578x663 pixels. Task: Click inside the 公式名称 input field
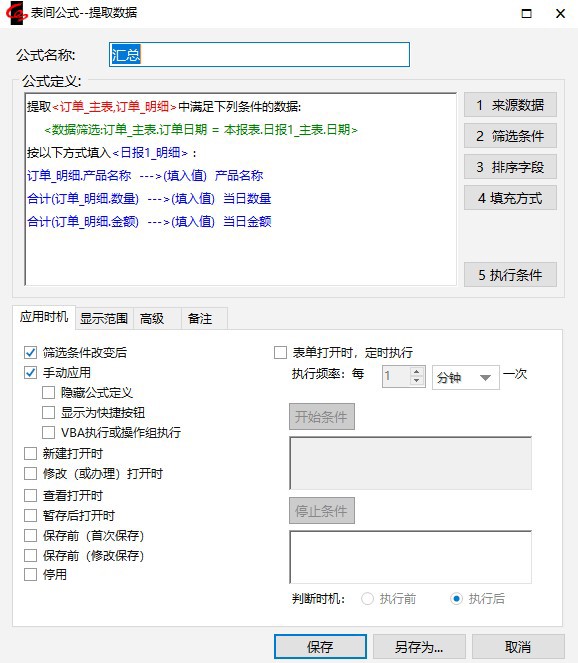click(259, 55)
